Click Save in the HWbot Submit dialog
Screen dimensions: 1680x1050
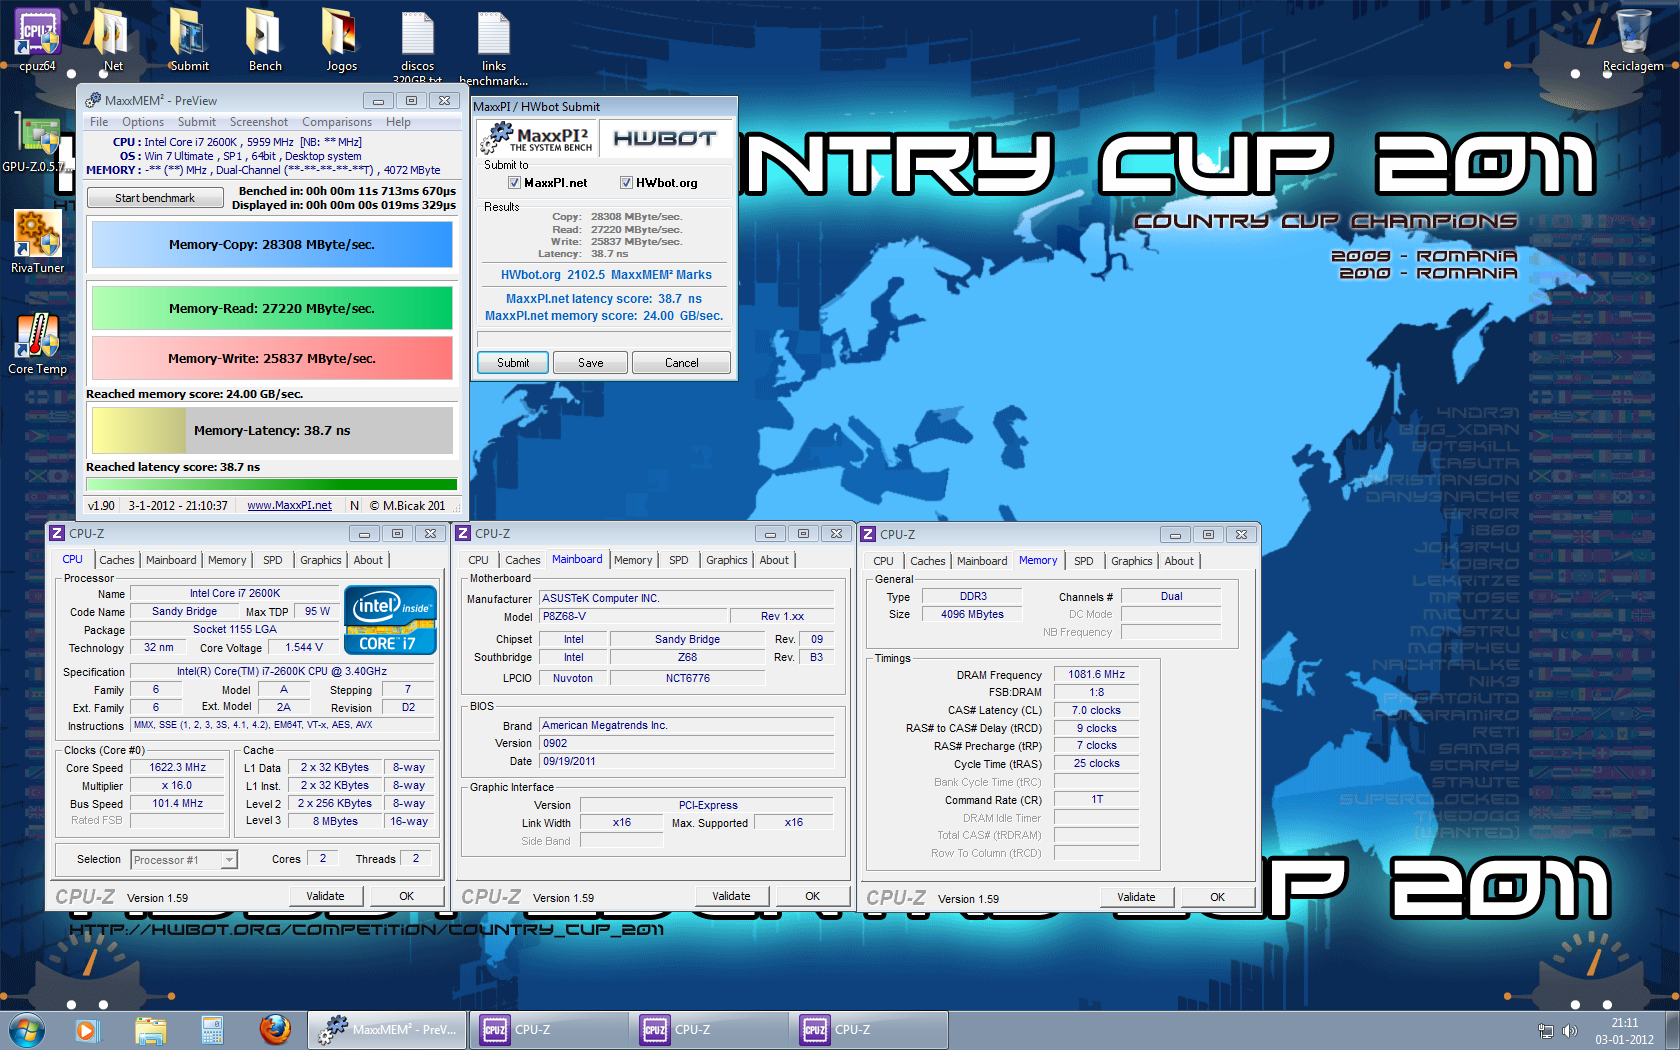[591, 363]
